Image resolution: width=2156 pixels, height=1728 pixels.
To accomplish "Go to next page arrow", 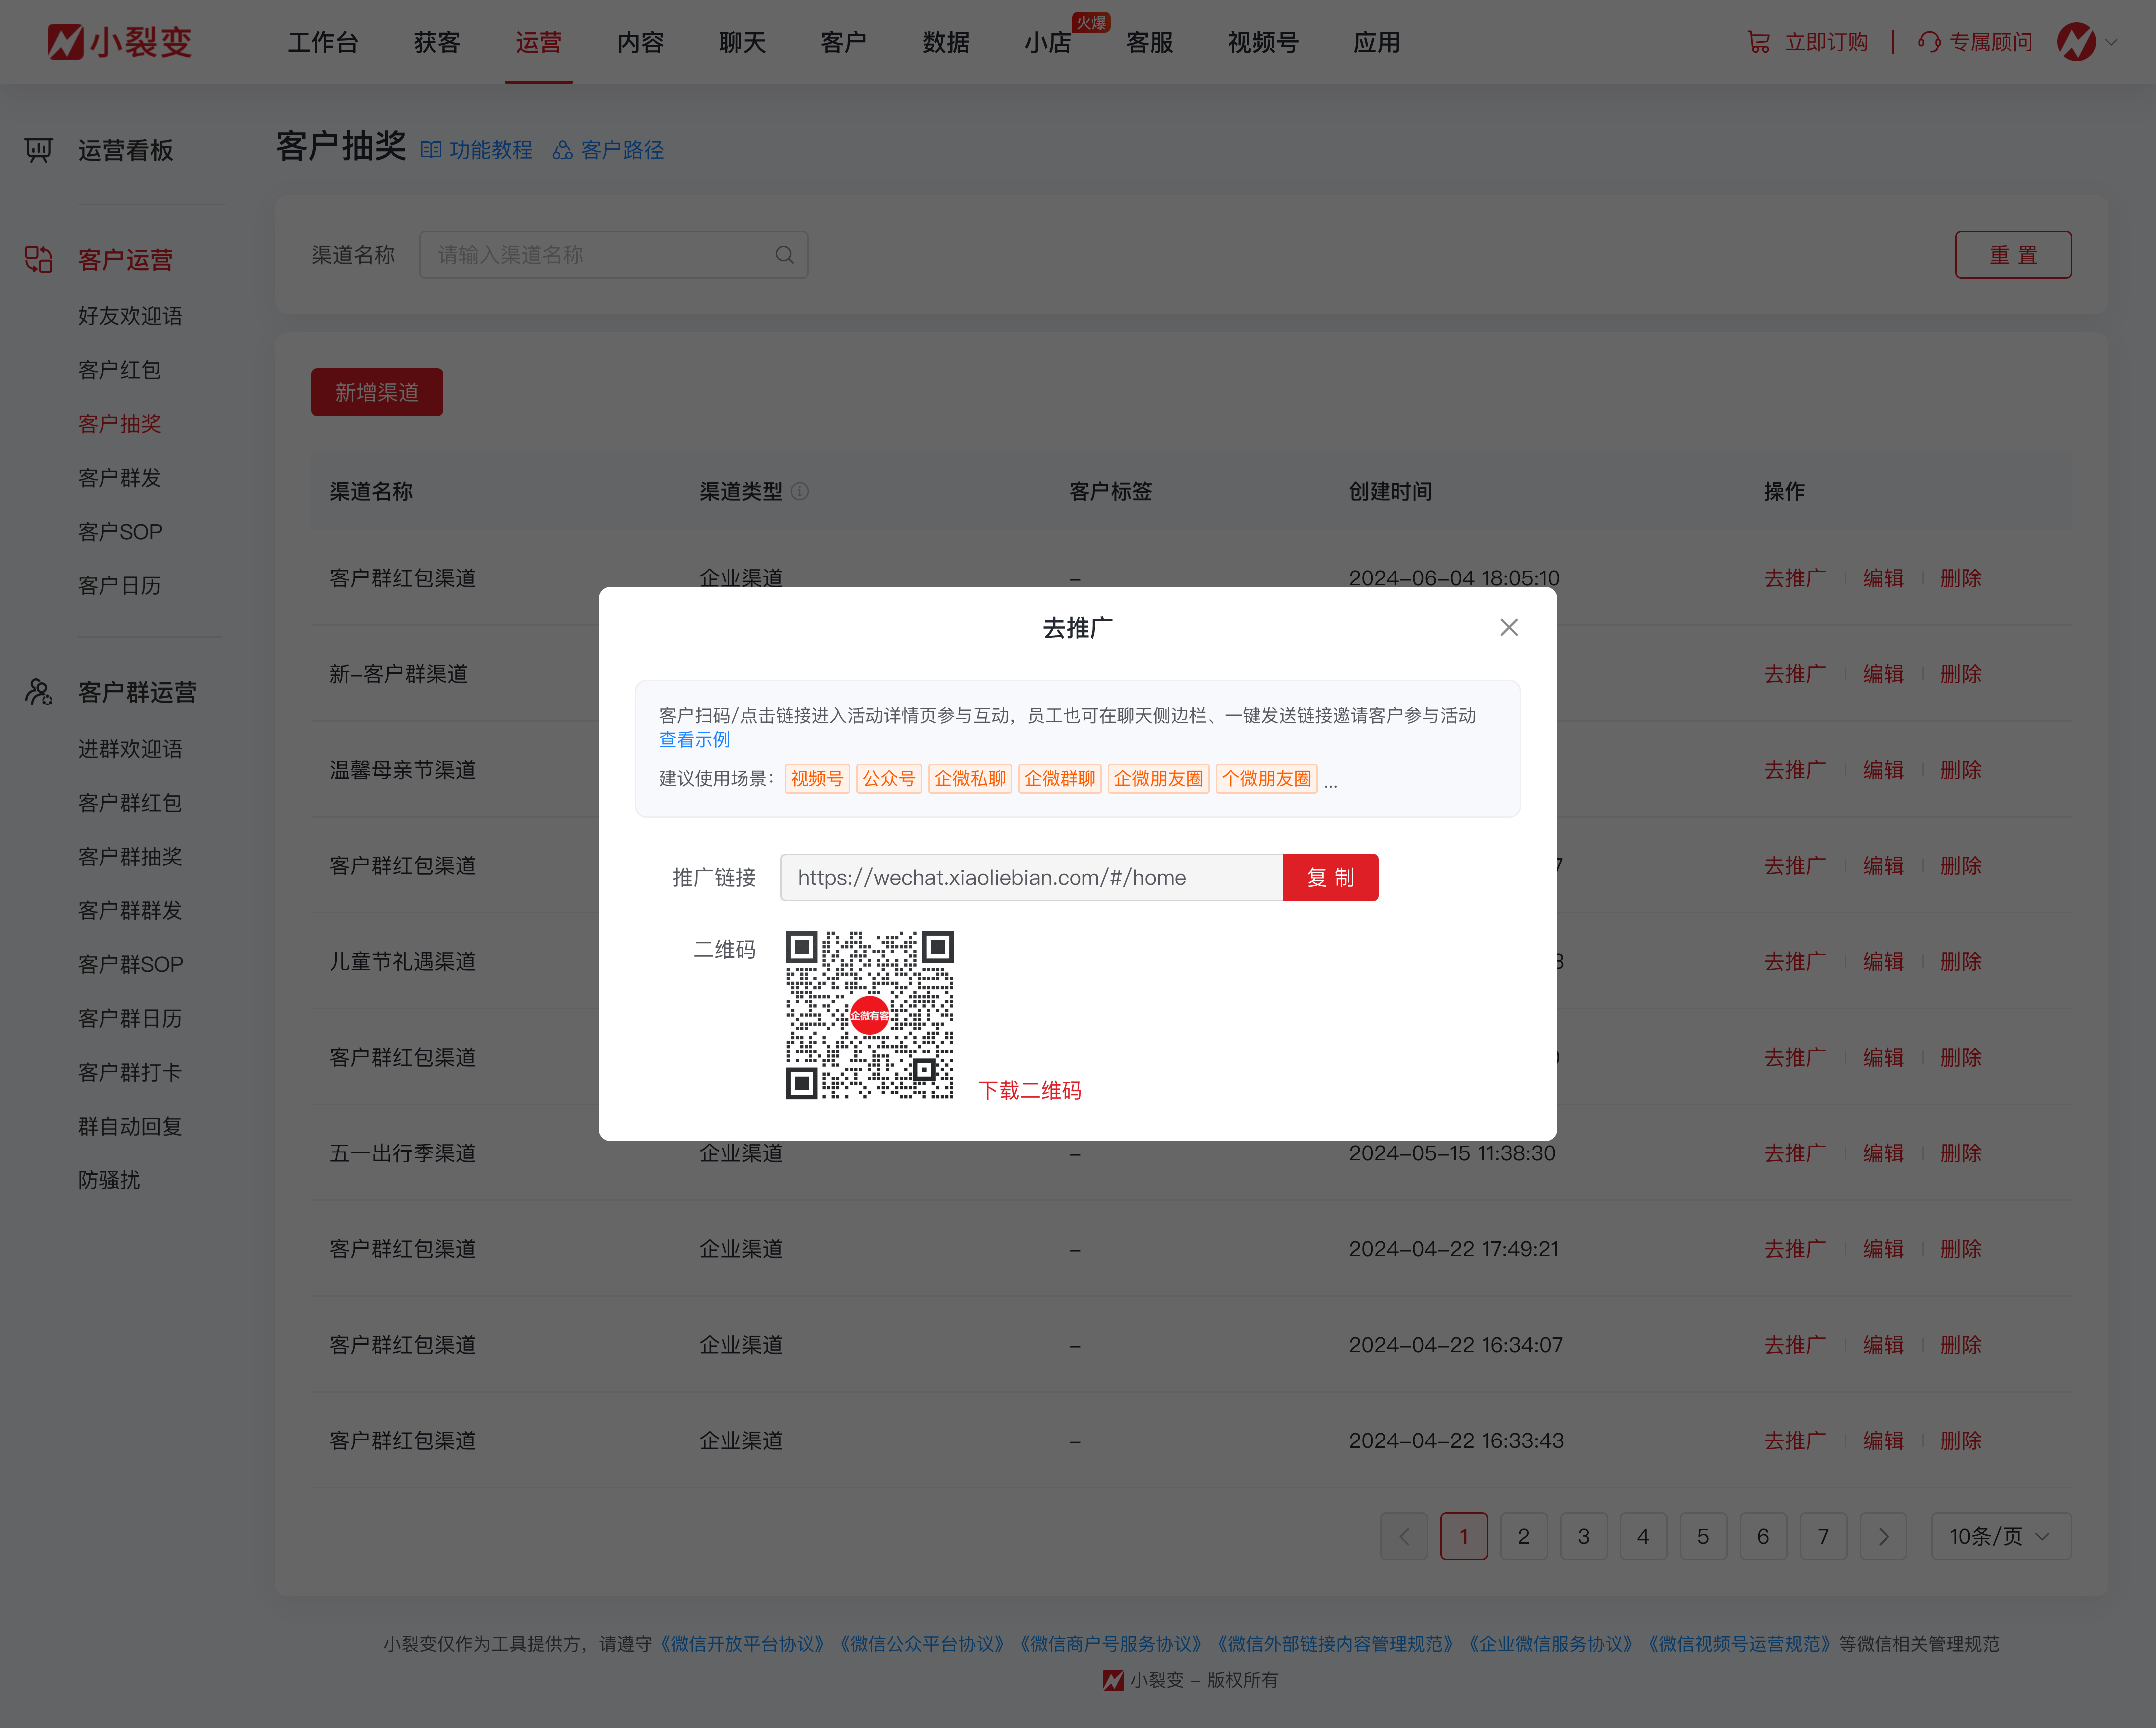I will coord(1883,1536).
